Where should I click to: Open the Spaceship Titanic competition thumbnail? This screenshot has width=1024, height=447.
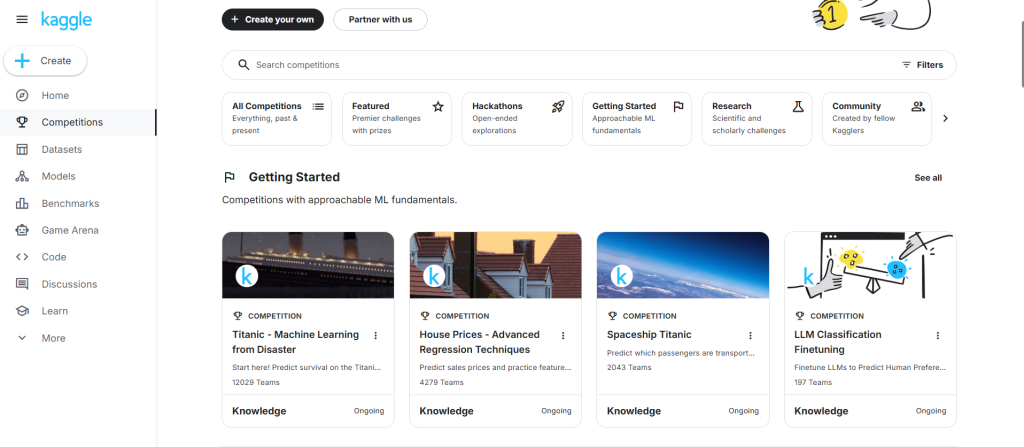(683, 265)
